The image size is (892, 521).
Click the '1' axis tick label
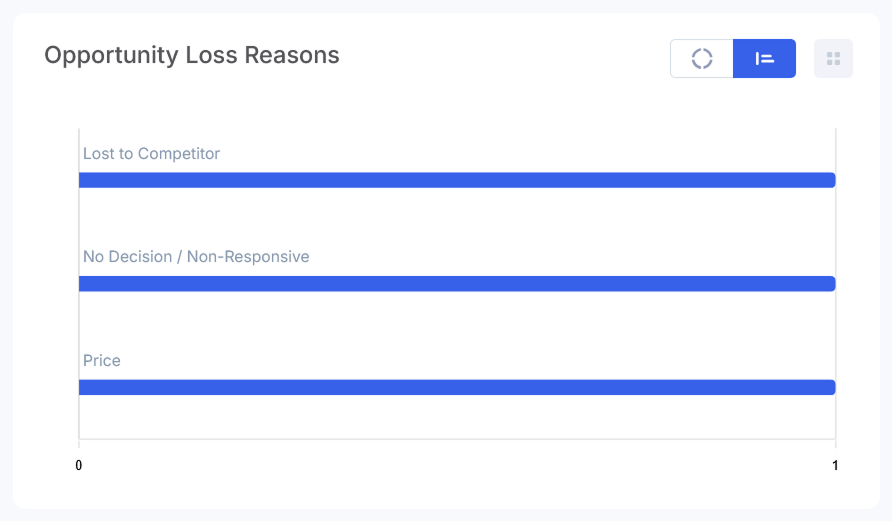pos(835,465)
